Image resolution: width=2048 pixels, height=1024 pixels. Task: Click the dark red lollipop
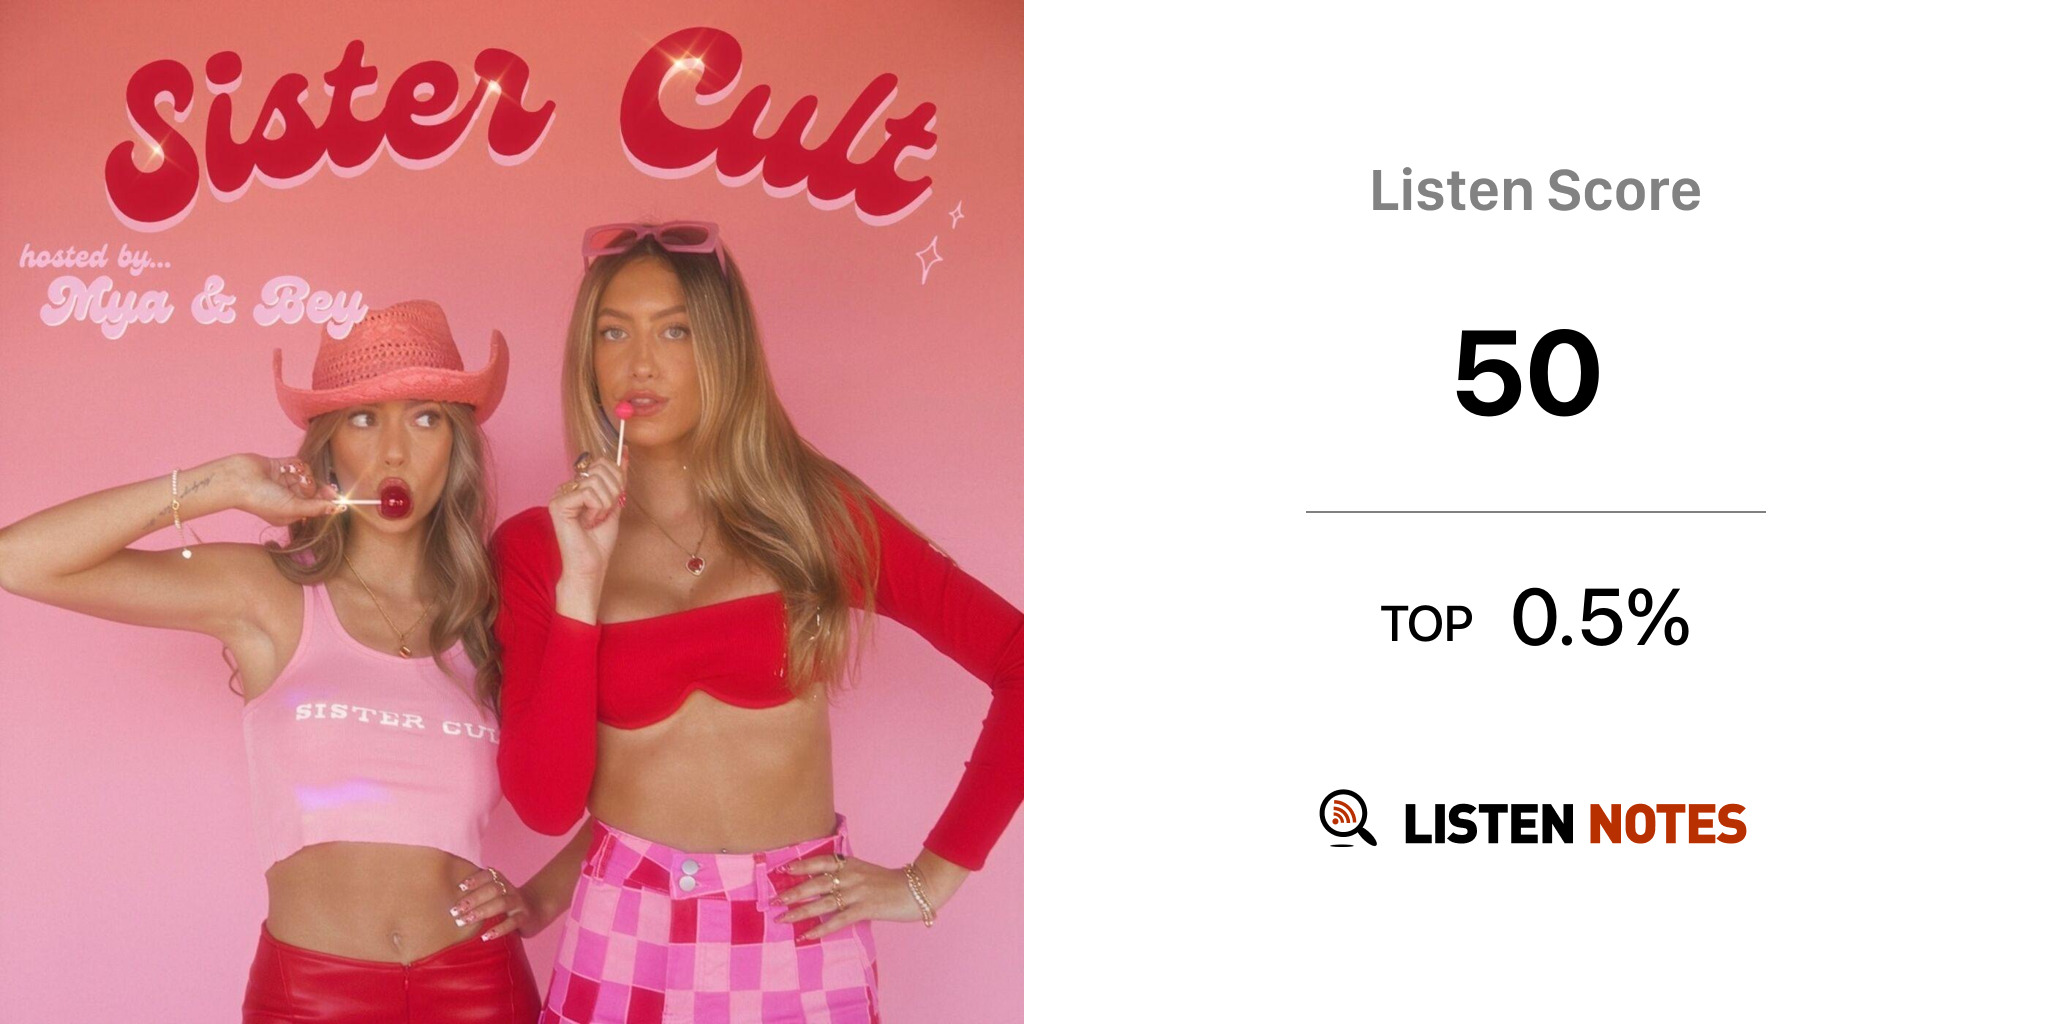[x=394, y=499]
